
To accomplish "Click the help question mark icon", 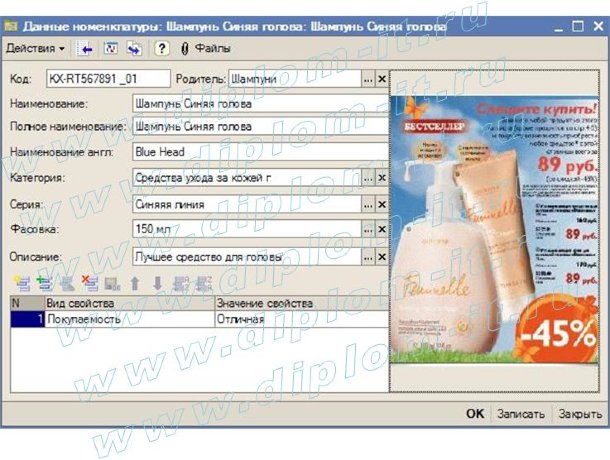I will [161, 48].
